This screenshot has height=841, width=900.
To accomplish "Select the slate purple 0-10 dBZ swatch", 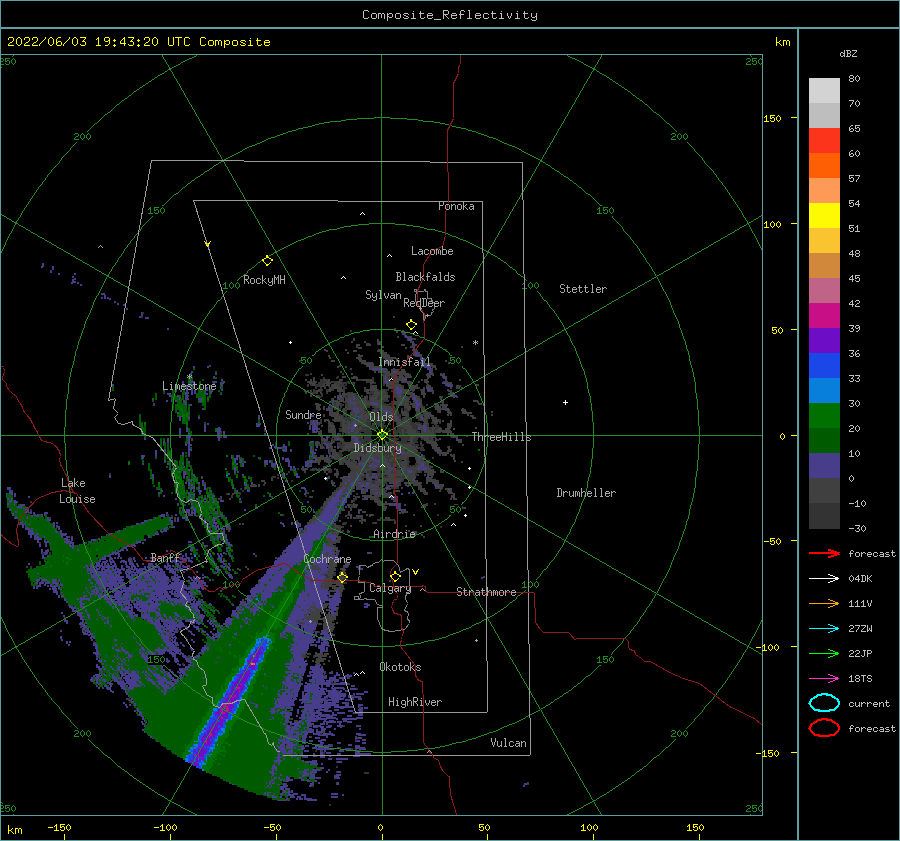I will pos(824,466).
